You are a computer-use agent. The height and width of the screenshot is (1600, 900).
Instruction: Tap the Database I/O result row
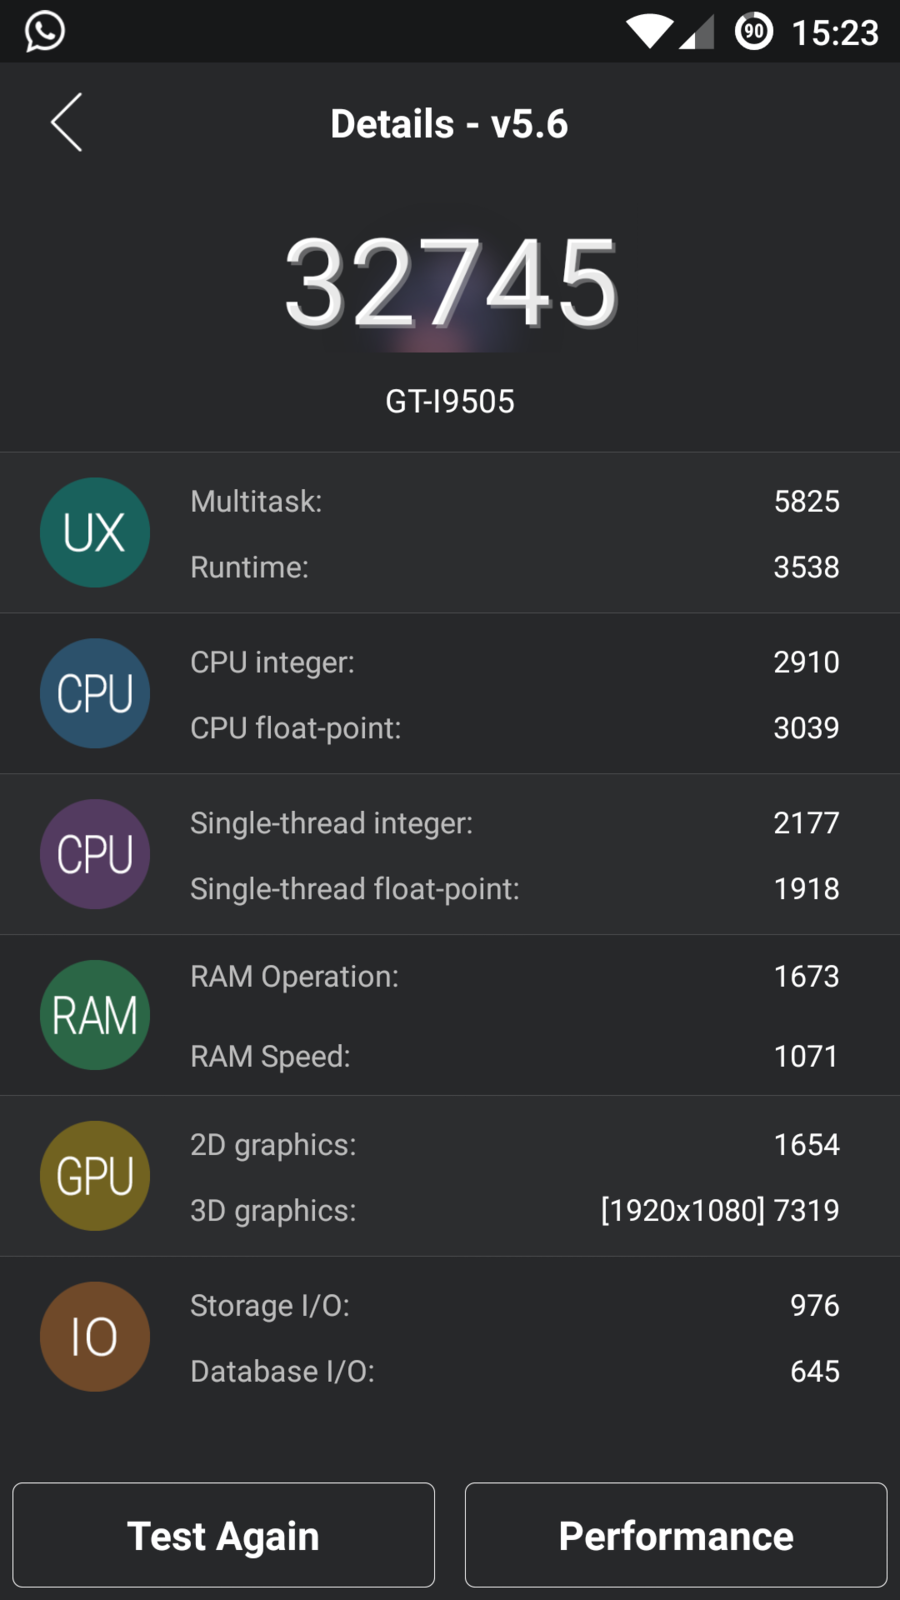(514, 1371)
